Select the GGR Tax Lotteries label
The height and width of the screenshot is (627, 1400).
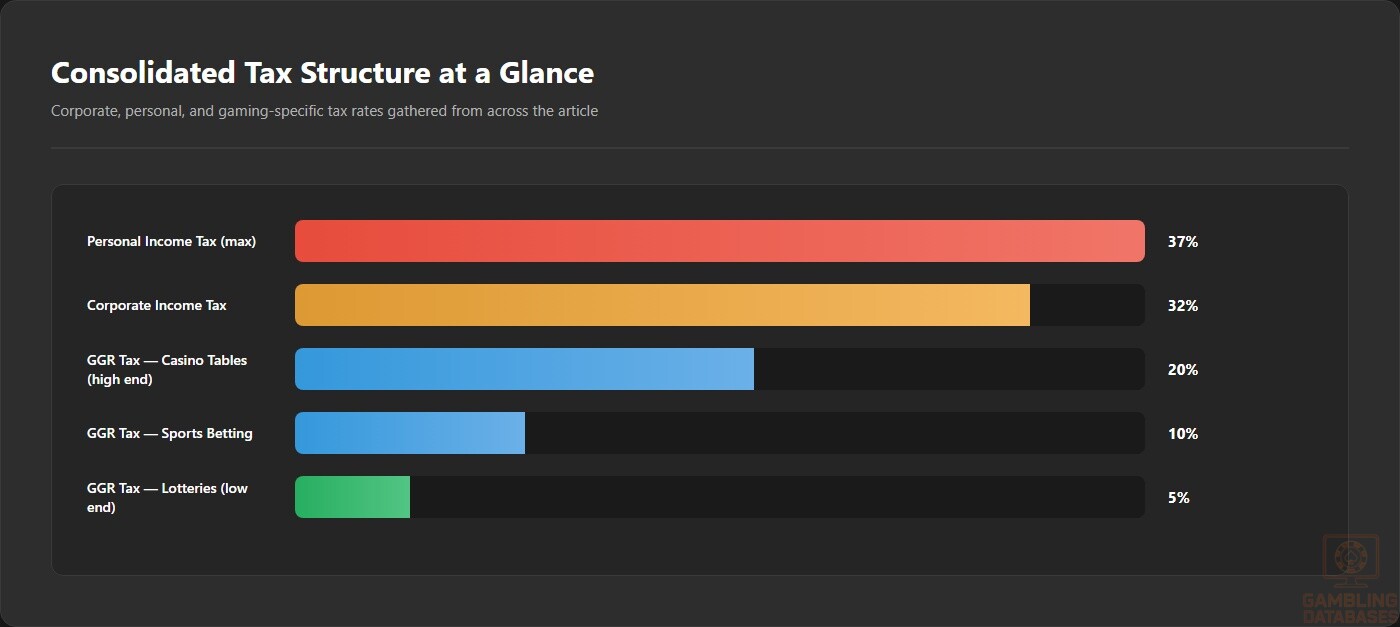(167, 497)
